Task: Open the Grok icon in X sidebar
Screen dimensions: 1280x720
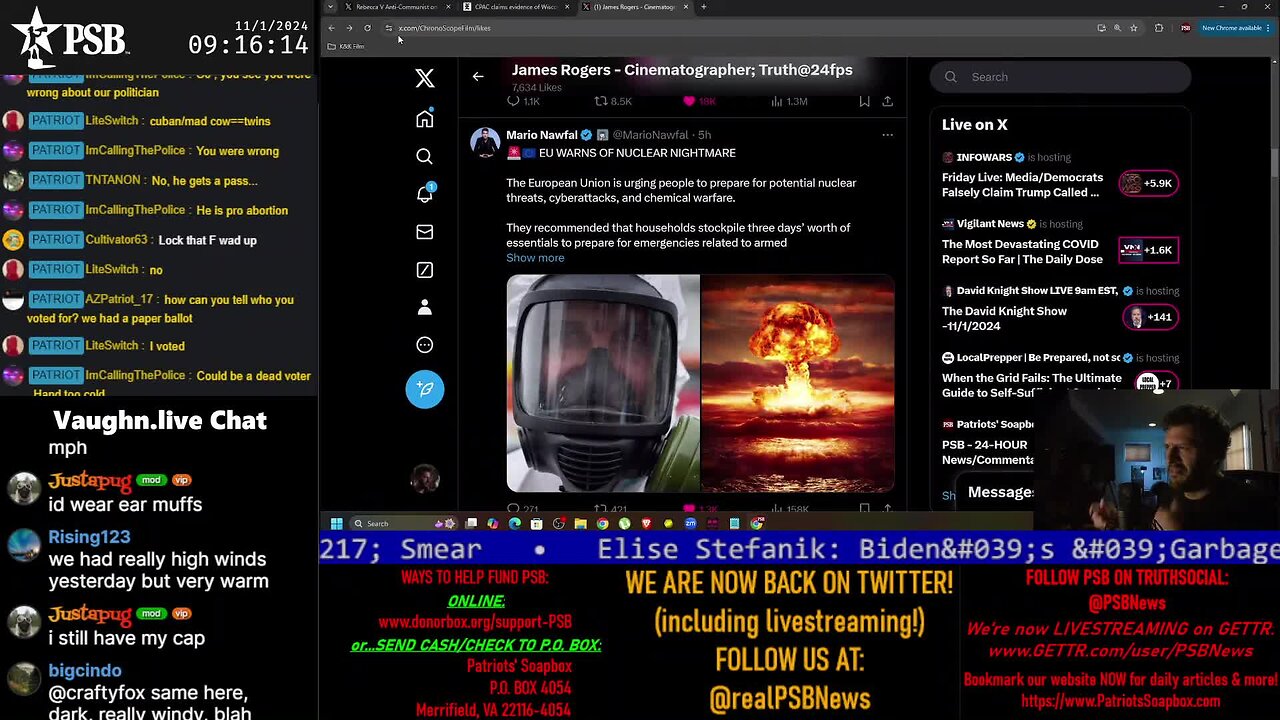Action: coord(425,270)
